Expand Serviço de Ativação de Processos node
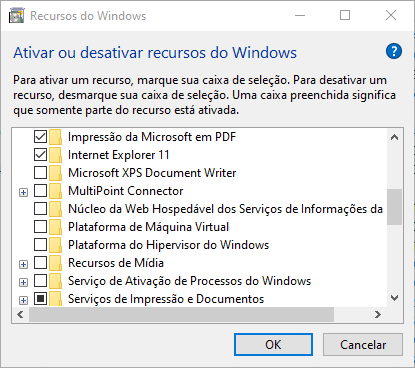 23,282
